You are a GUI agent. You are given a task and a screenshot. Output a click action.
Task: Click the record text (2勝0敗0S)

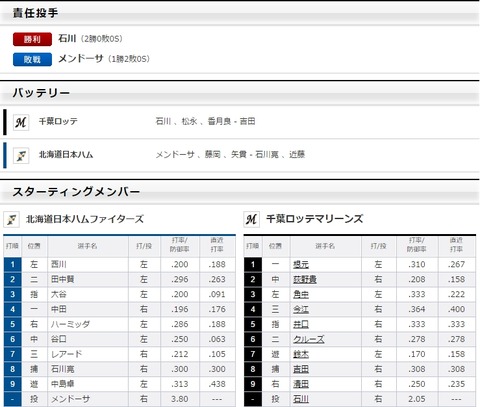point(101,39)
